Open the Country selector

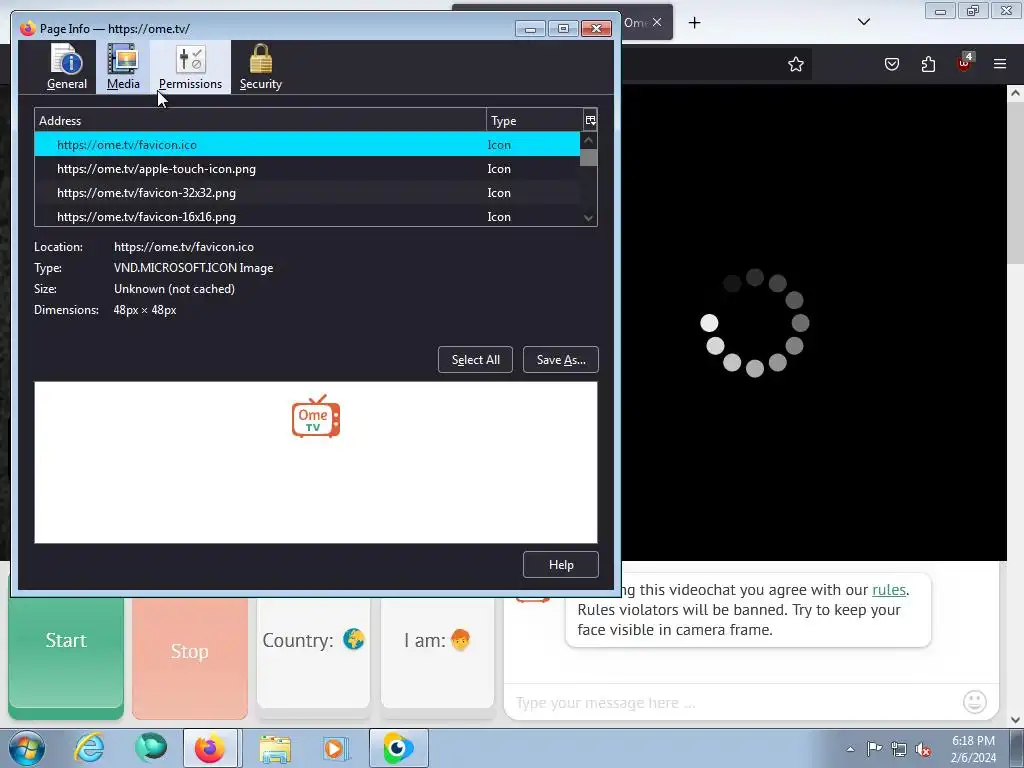pyautogui.click(x=313, y=653)
